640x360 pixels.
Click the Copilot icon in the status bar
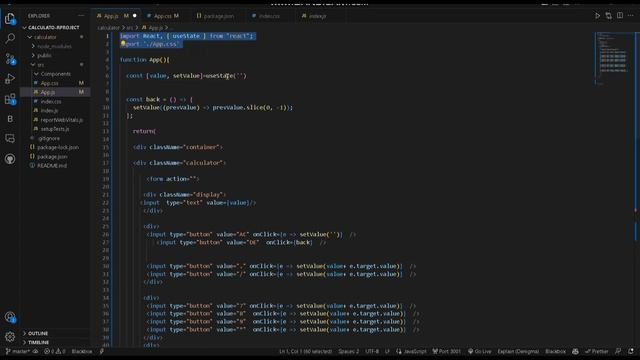point(575,351)
